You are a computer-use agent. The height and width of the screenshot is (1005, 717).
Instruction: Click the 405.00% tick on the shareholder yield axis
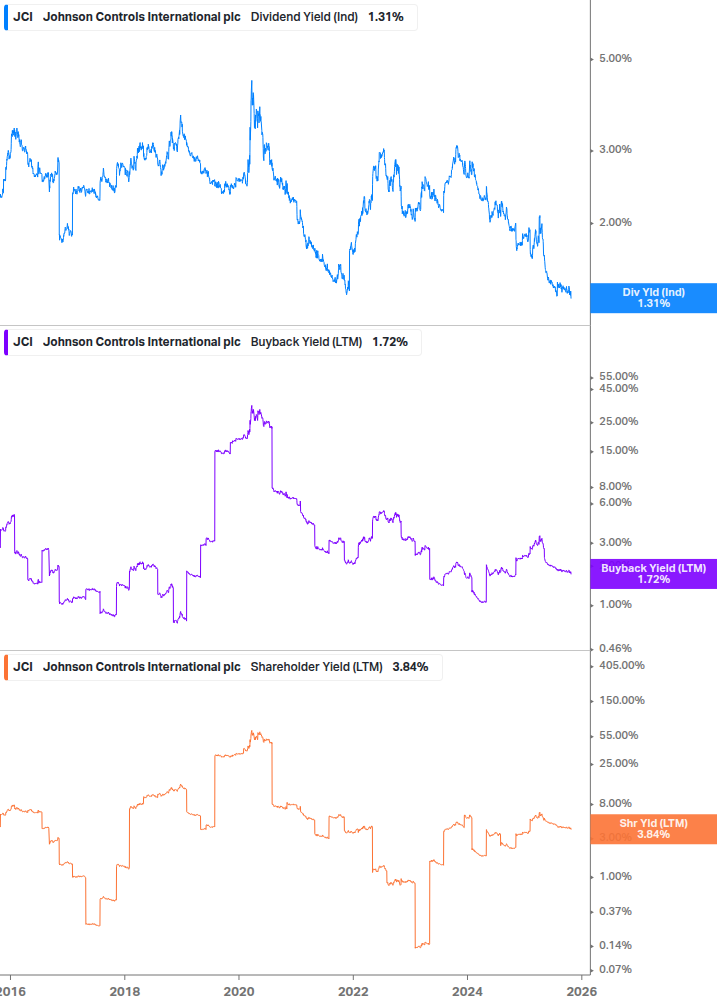[x=621, y=666]
